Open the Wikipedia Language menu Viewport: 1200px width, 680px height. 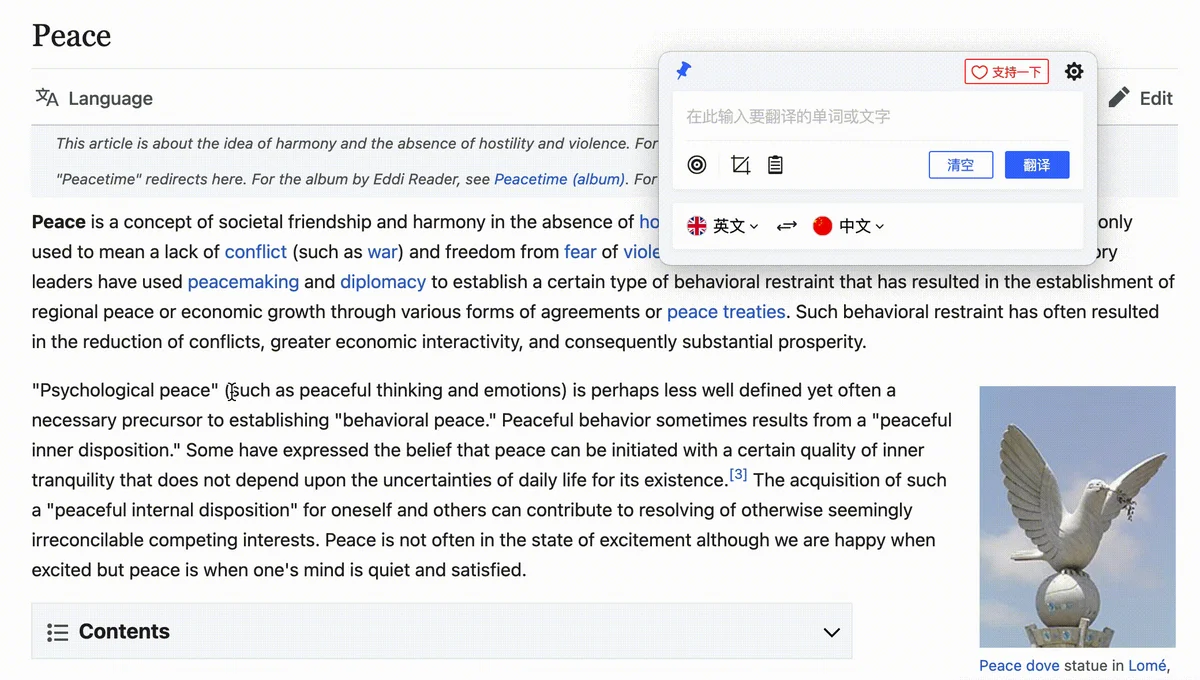[94, 98]
